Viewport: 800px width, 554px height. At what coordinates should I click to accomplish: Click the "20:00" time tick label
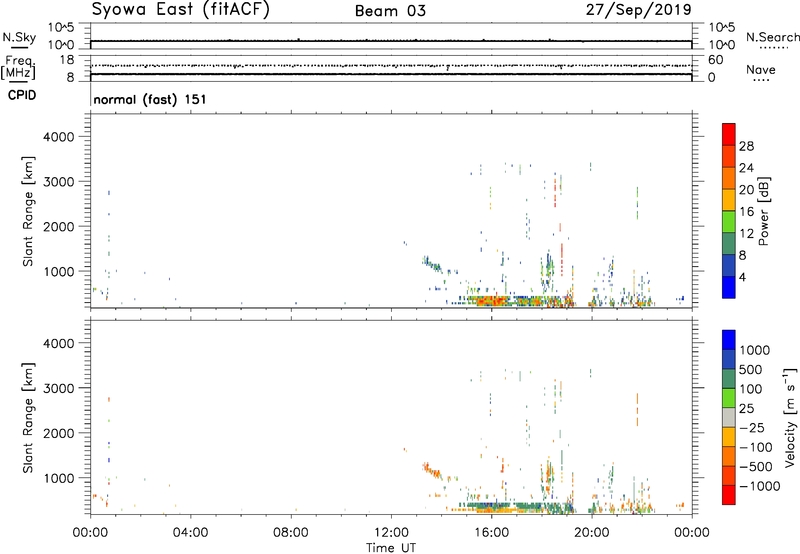(592, 533)
